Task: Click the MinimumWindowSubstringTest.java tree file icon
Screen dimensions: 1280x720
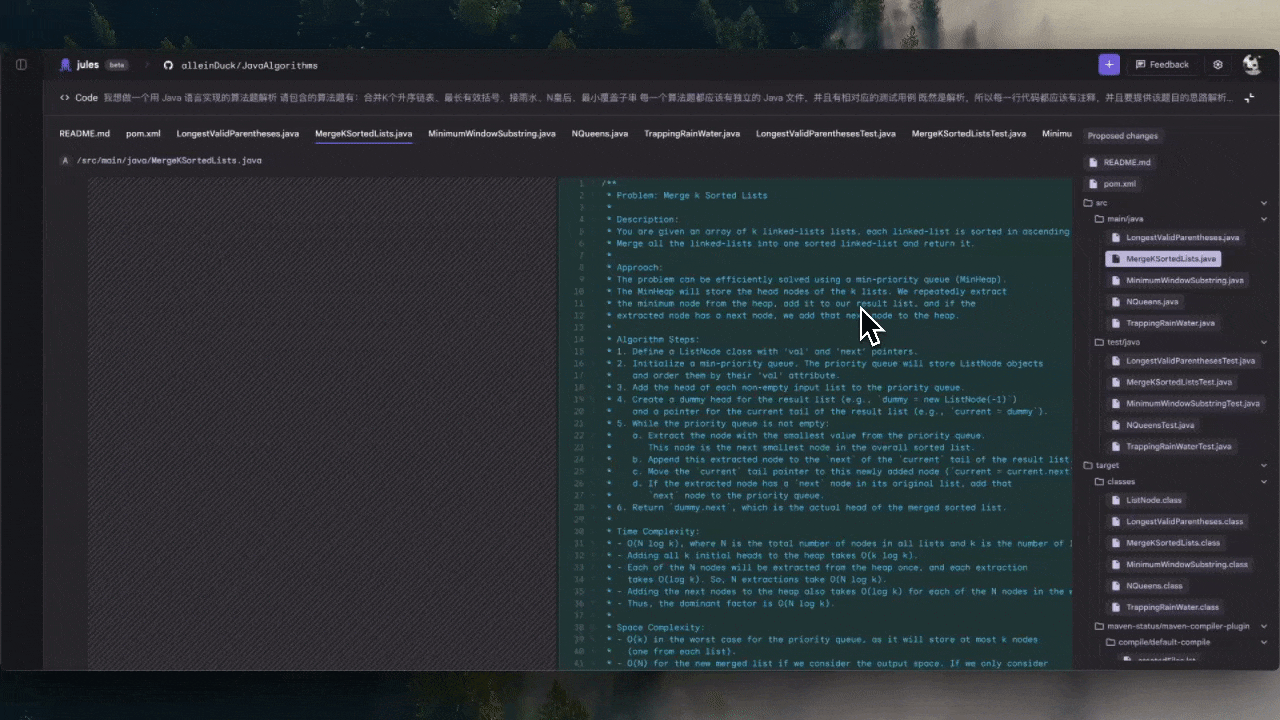Action: (1117, 404)
